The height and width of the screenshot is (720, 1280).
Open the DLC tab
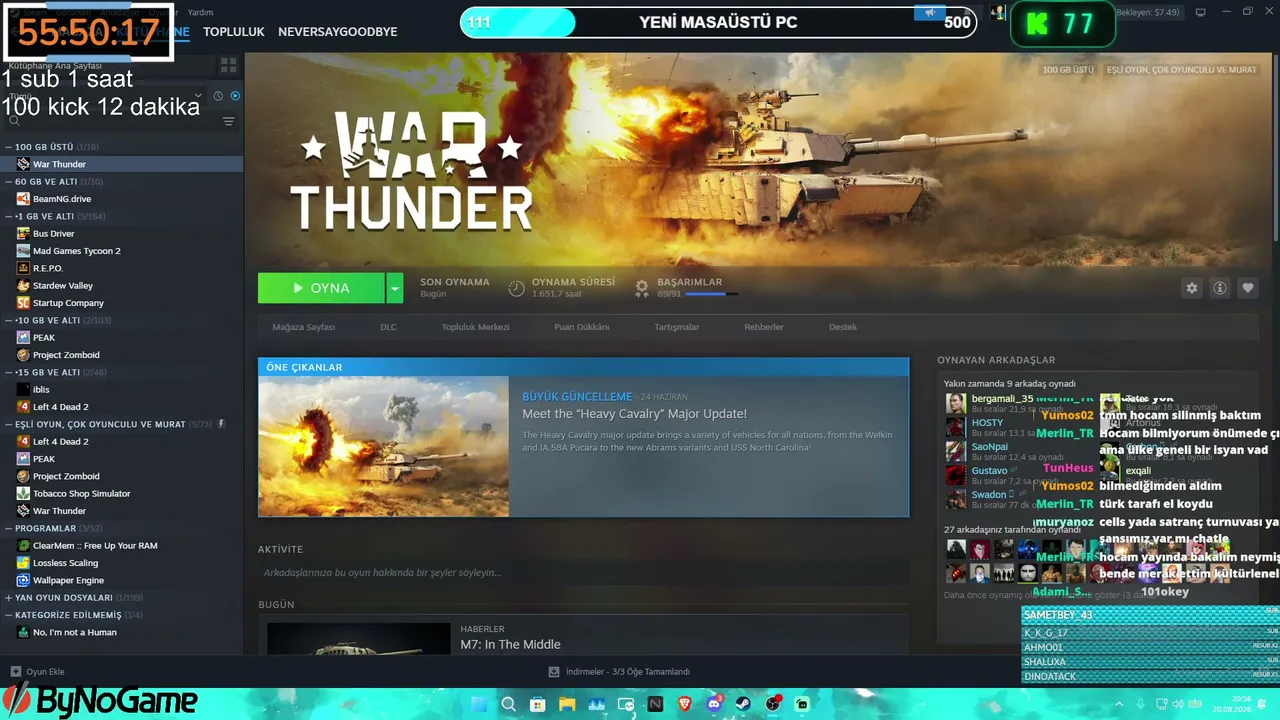click(x=388, y=327)
